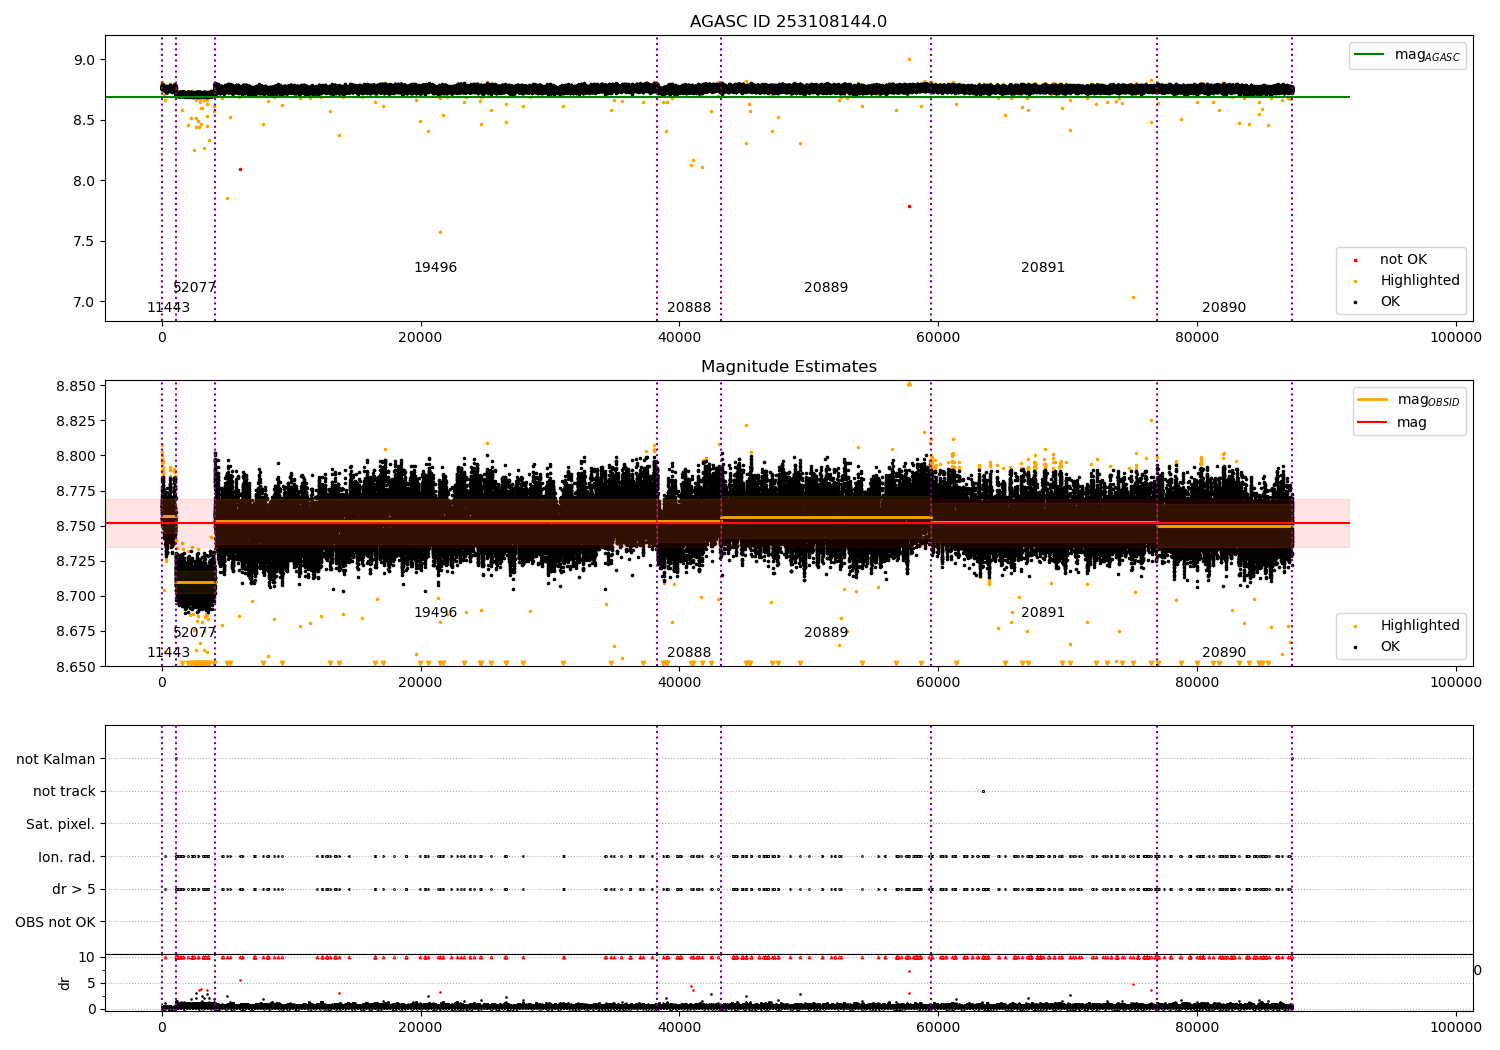Select 'Highlighted' legend entry in the top plot

tap(1420, 281)
